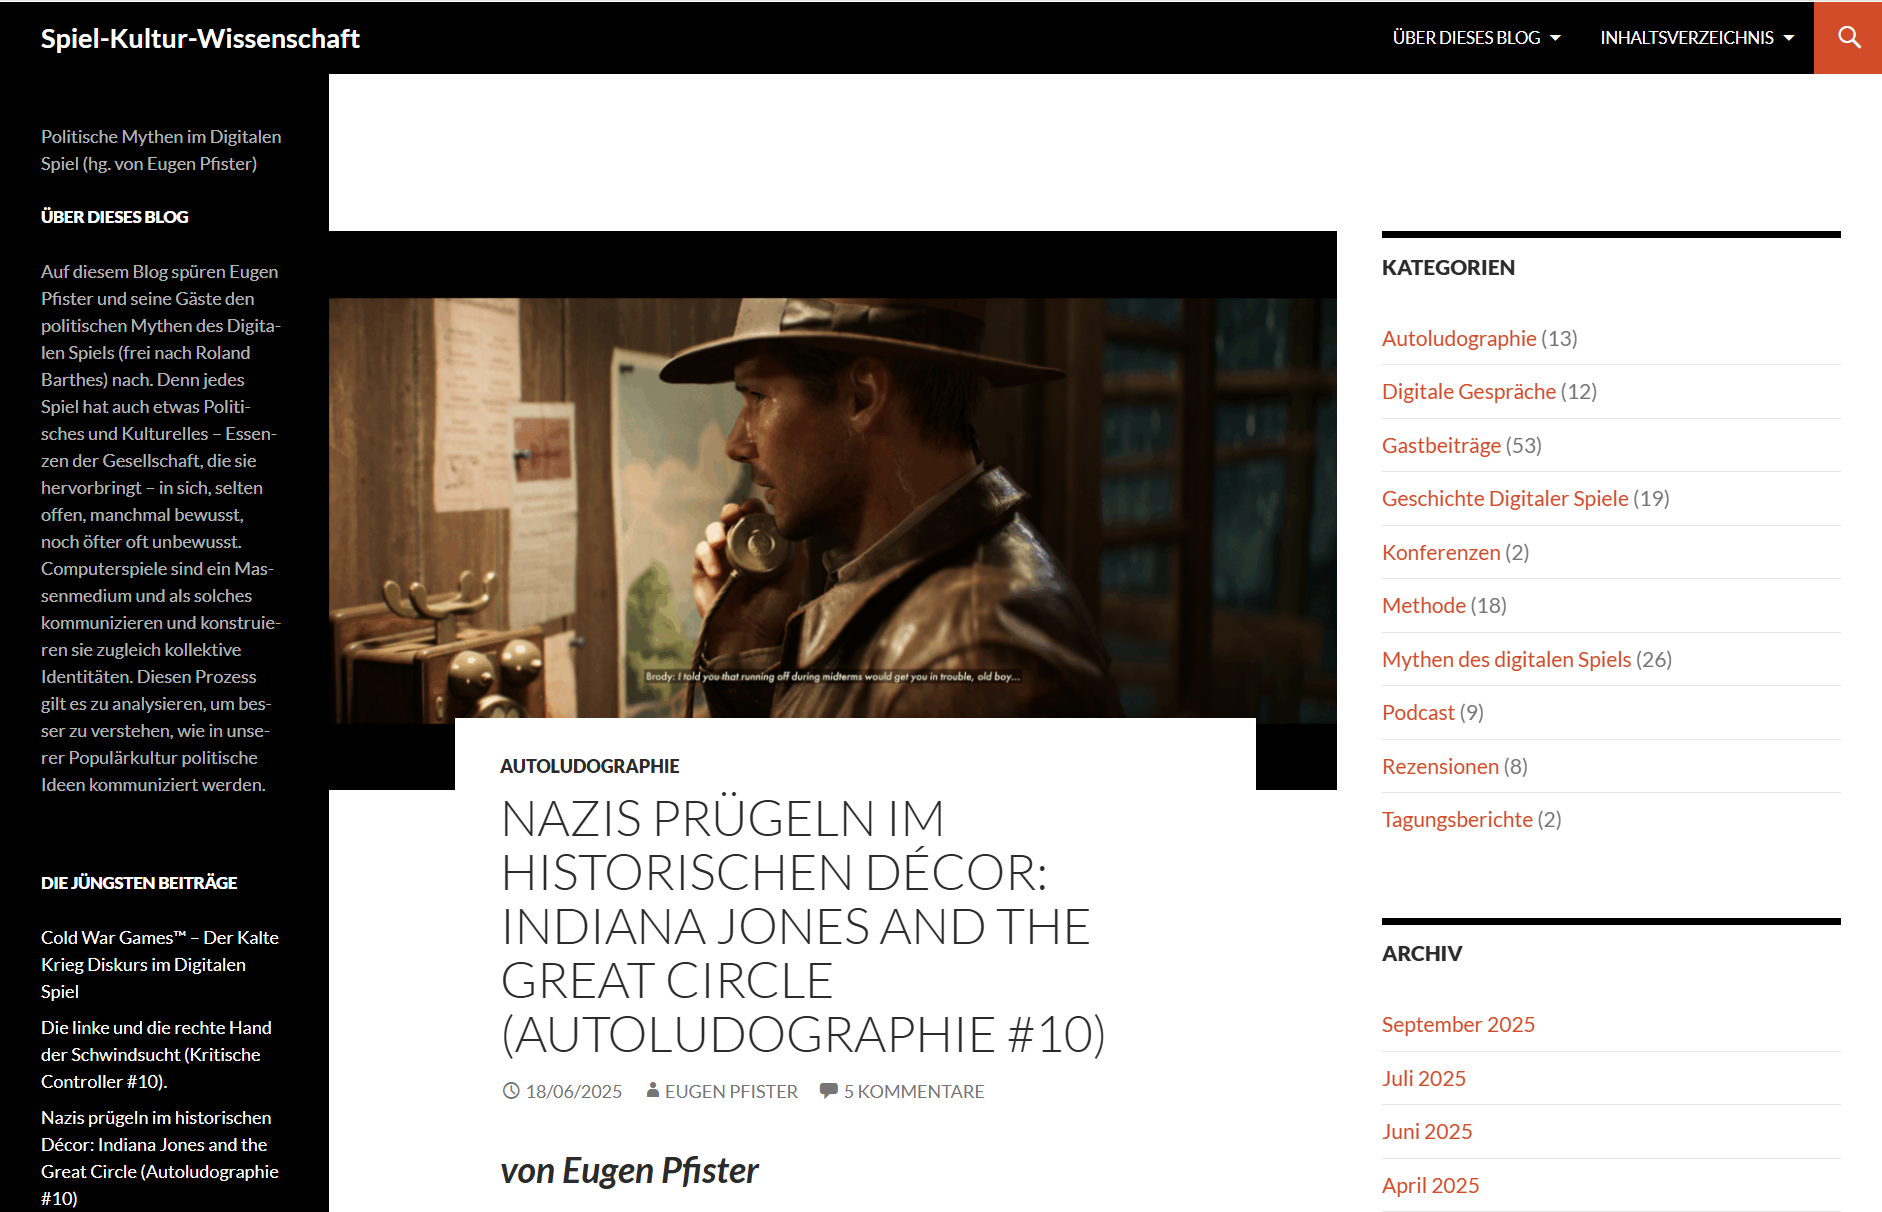Expand the Über dieses Blog dropdown menu
Screen dimensions: 1882x1212
pyautogui.click(x=1475, y=38)
